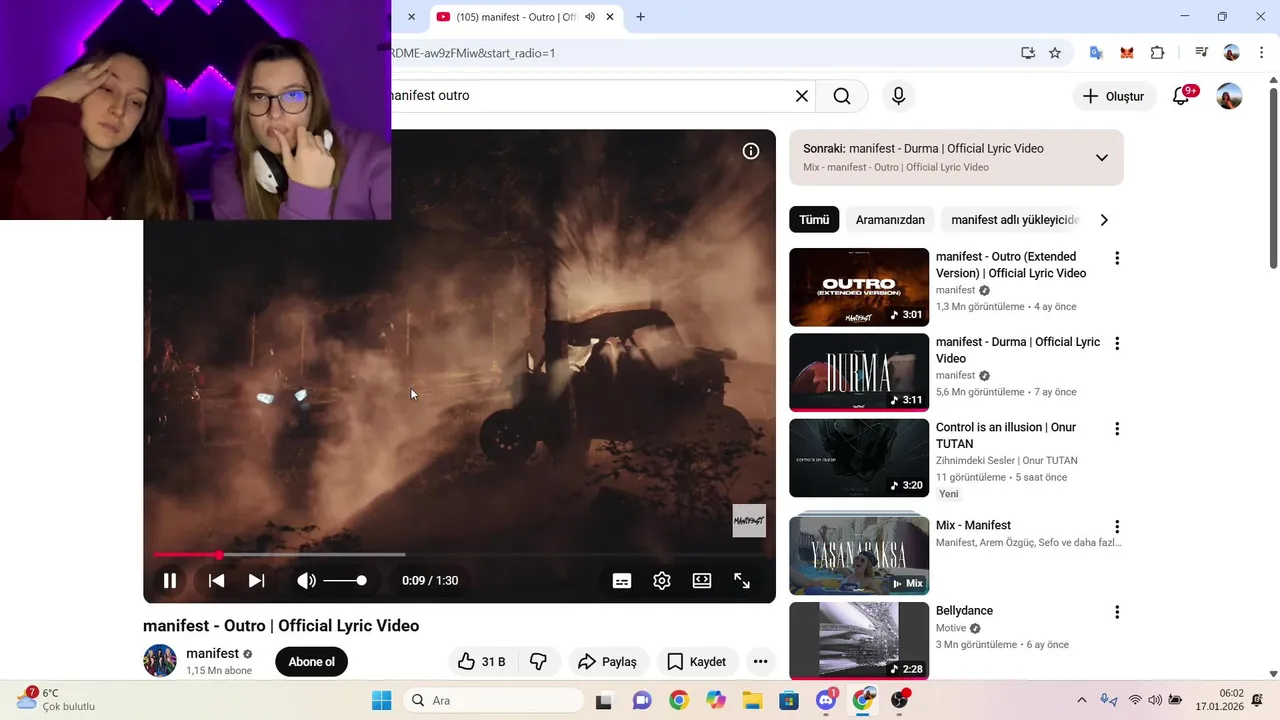This screenshot has height=720, width=1280.
Task: Open options for Bellydance video
Action: click(x=1117, y=612)
